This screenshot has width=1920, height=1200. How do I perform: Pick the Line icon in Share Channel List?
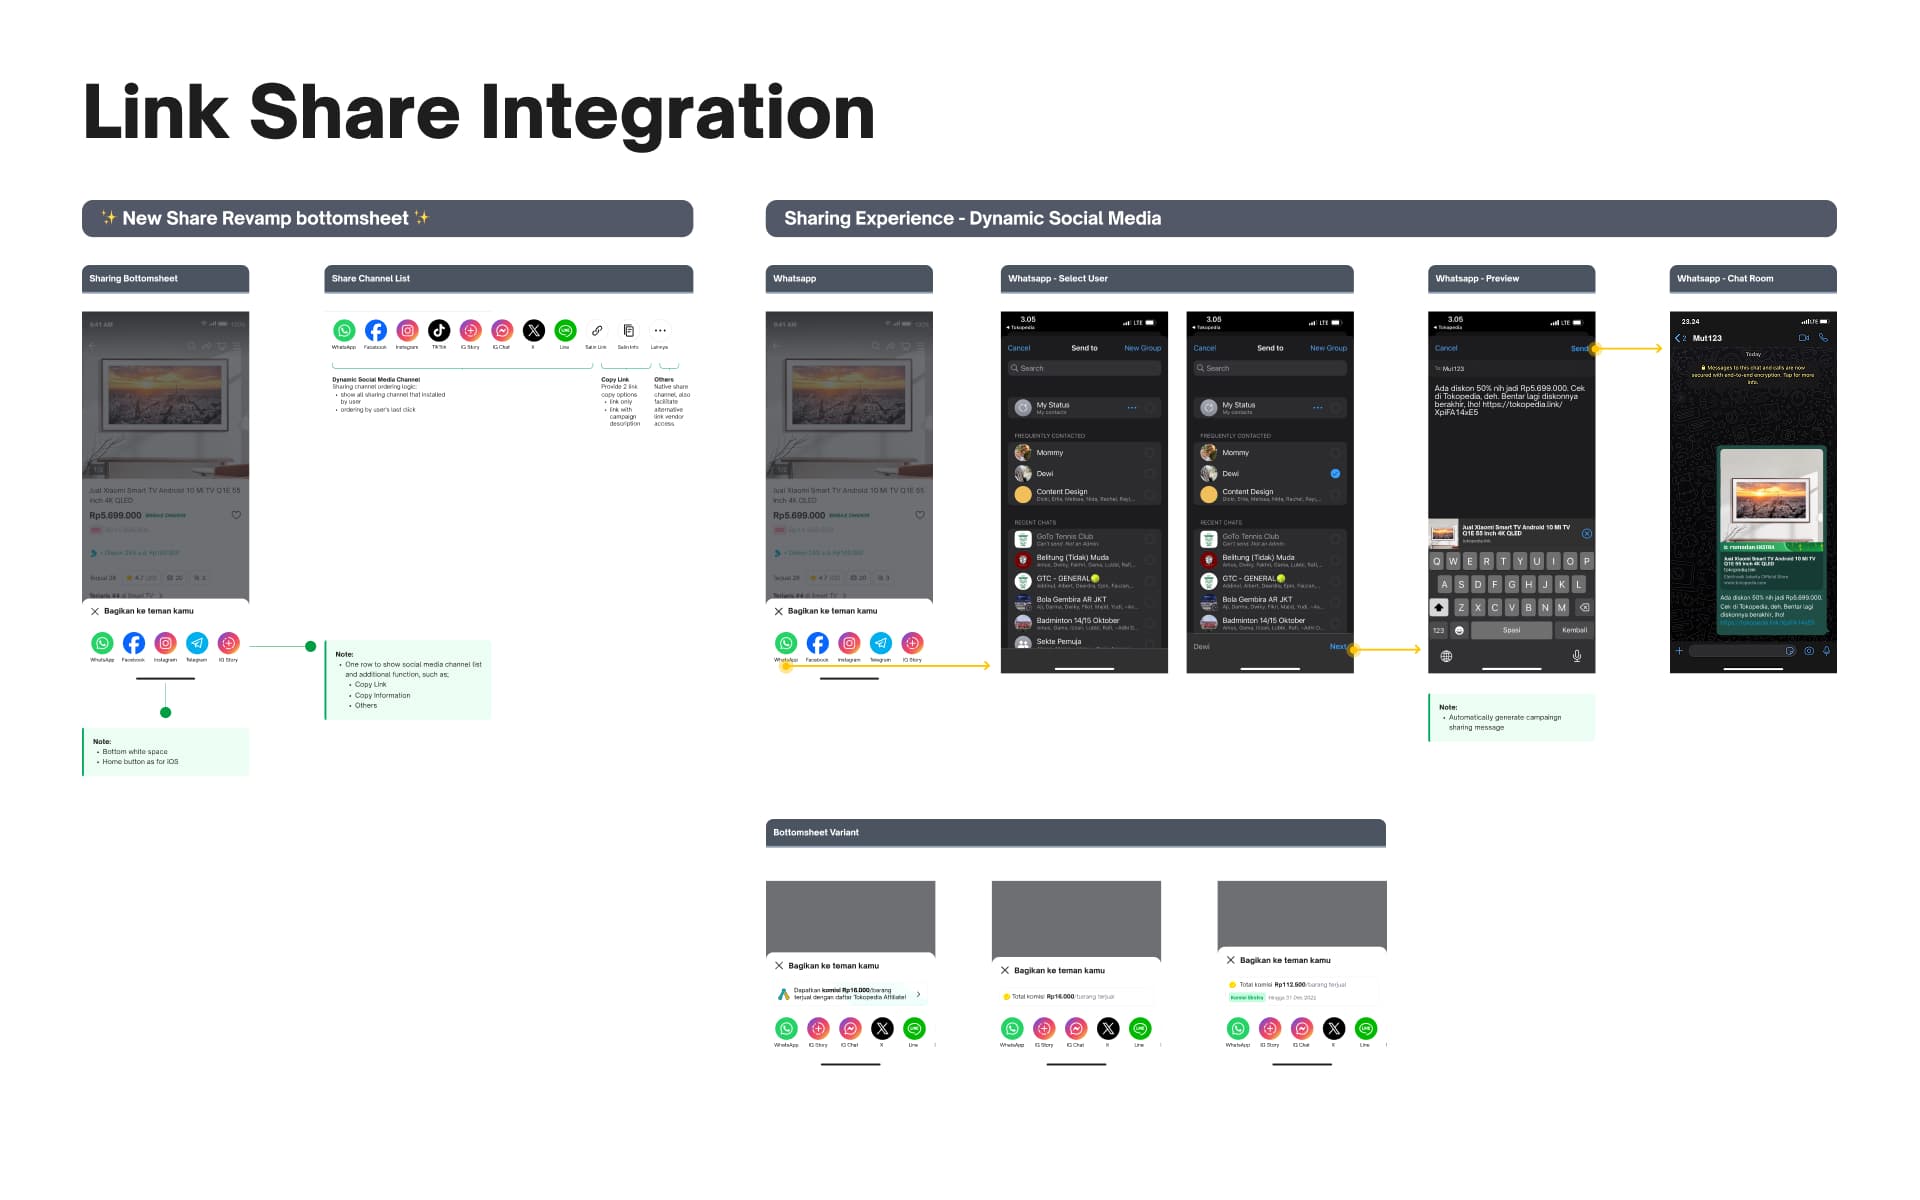tap(565, 331)
